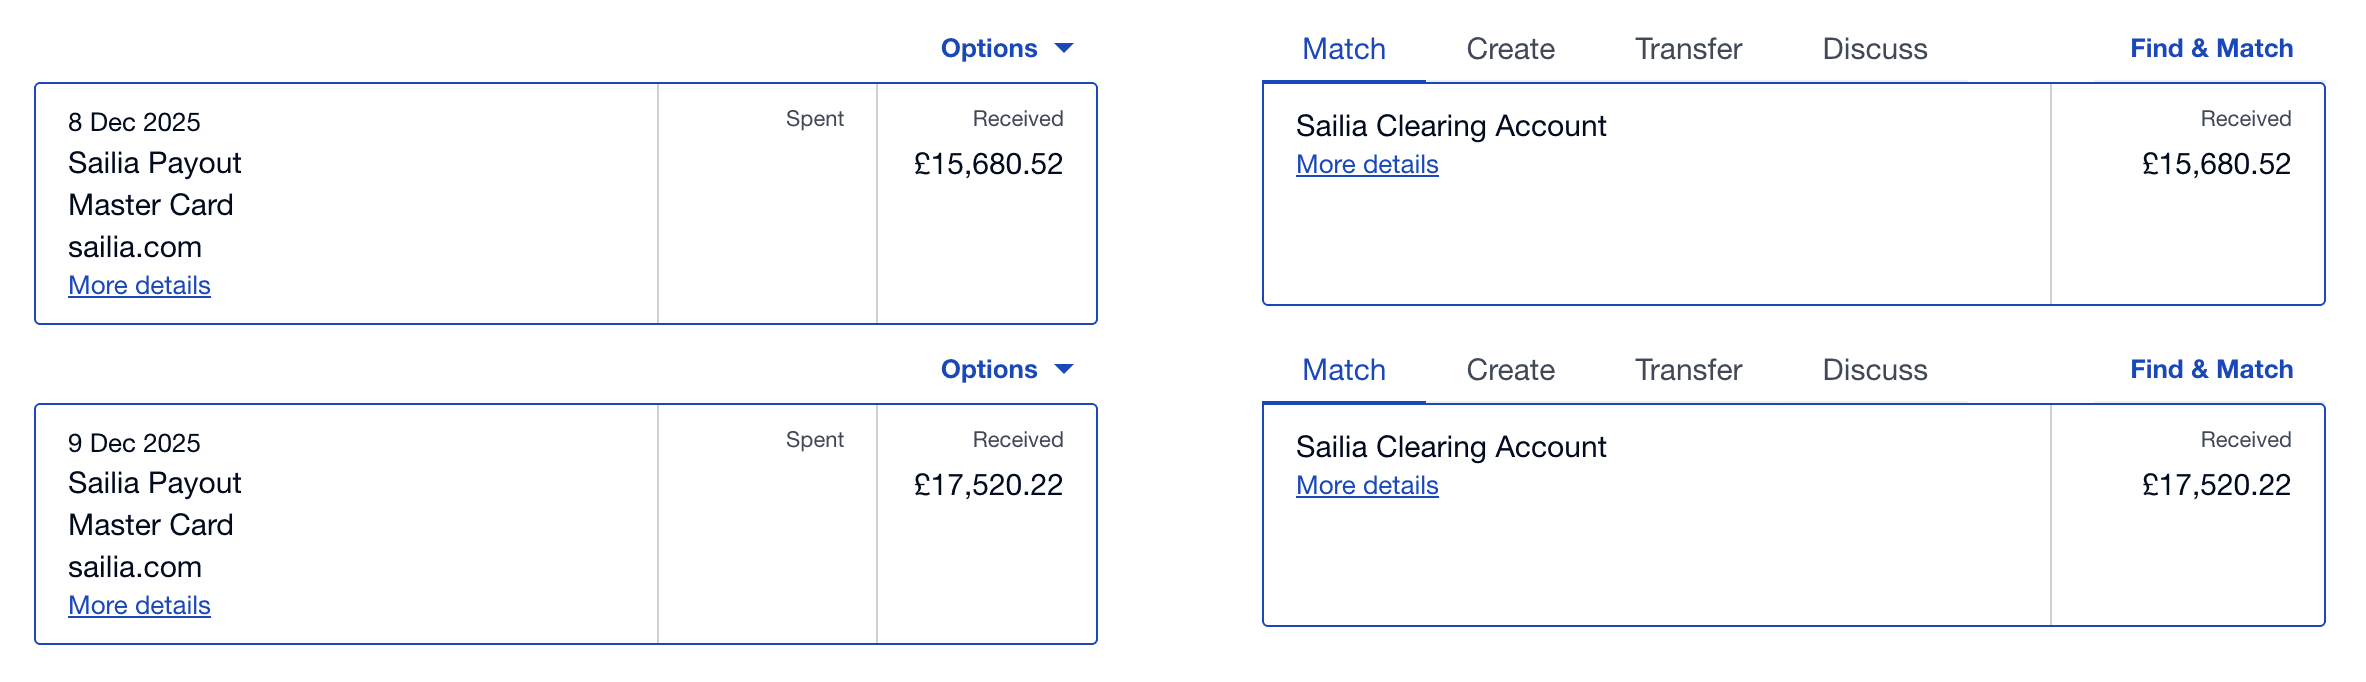This screenshot has height=682, width=2366.
Task: Open Options dropdown for 8 Dec transaction
Action: point(989,48)
